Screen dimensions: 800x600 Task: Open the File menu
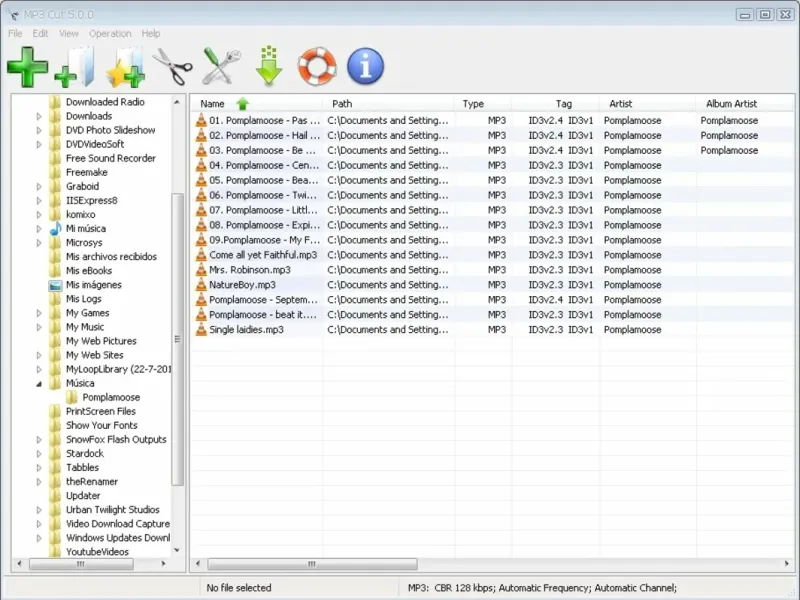[x=15, y=34]
